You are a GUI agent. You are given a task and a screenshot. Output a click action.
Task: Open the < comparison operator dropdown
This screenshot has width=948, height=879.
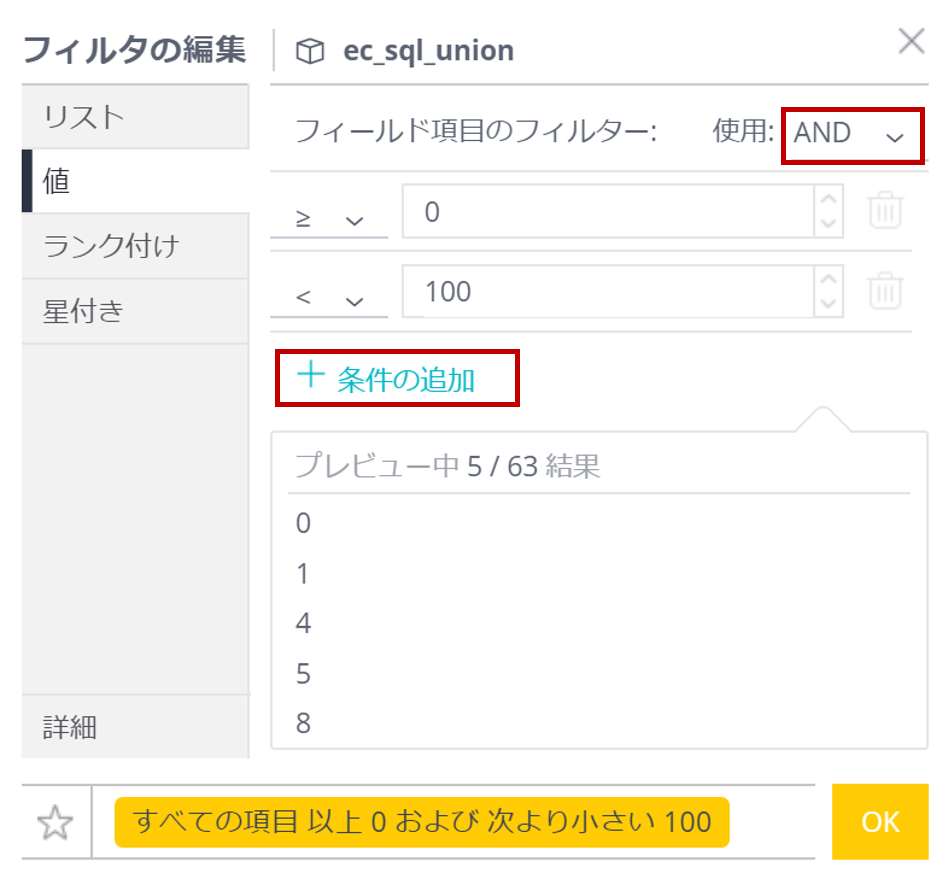pyautogui.click(x=329, y=298)
